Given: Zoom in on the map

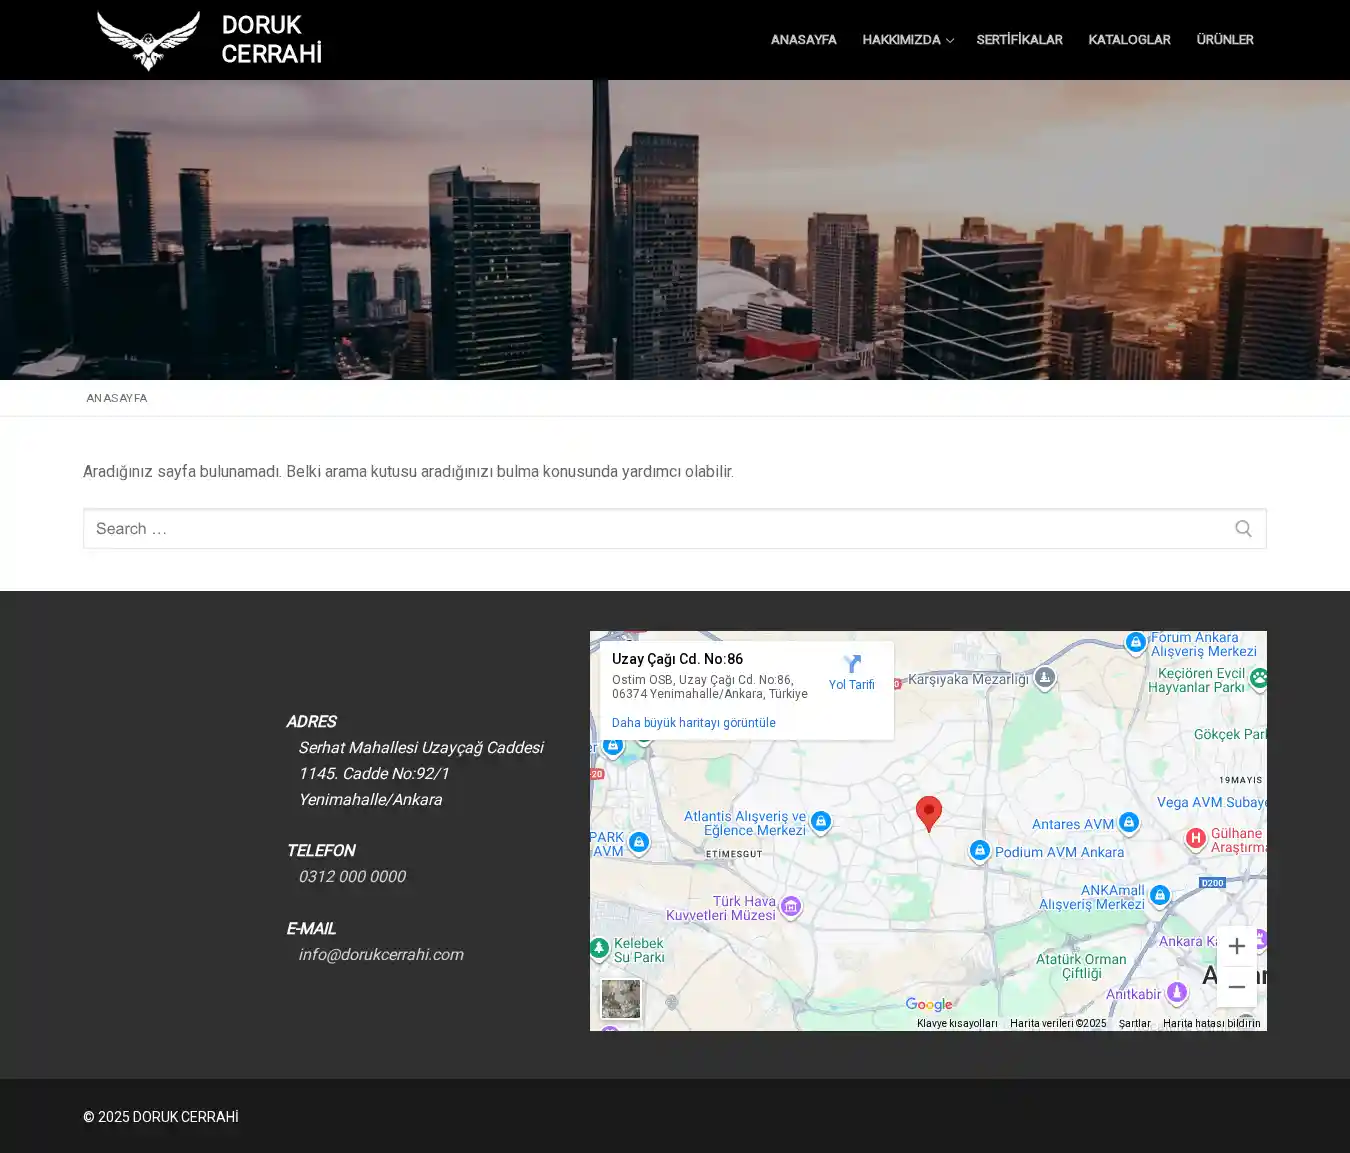Looking at the screenshot, I should click(1236, 946).
